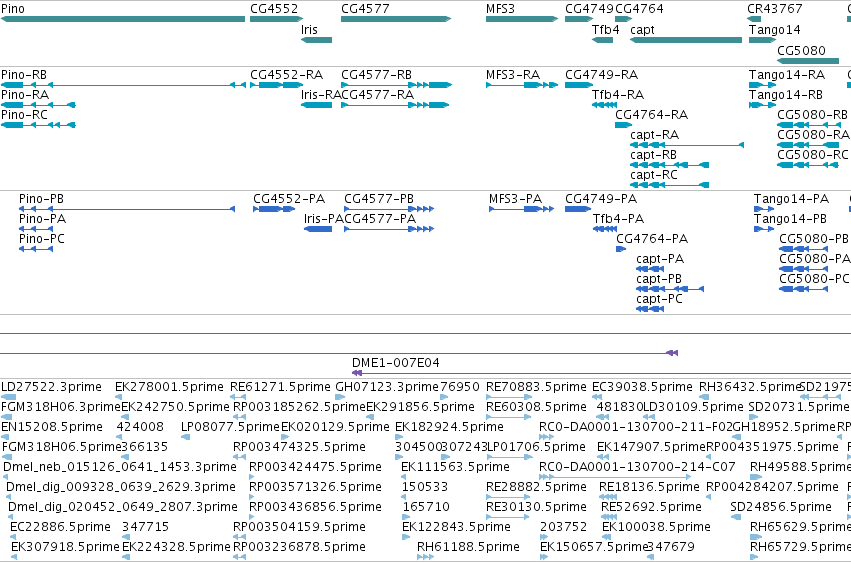Open the CG4749-RA transcript

pos(579,85)
